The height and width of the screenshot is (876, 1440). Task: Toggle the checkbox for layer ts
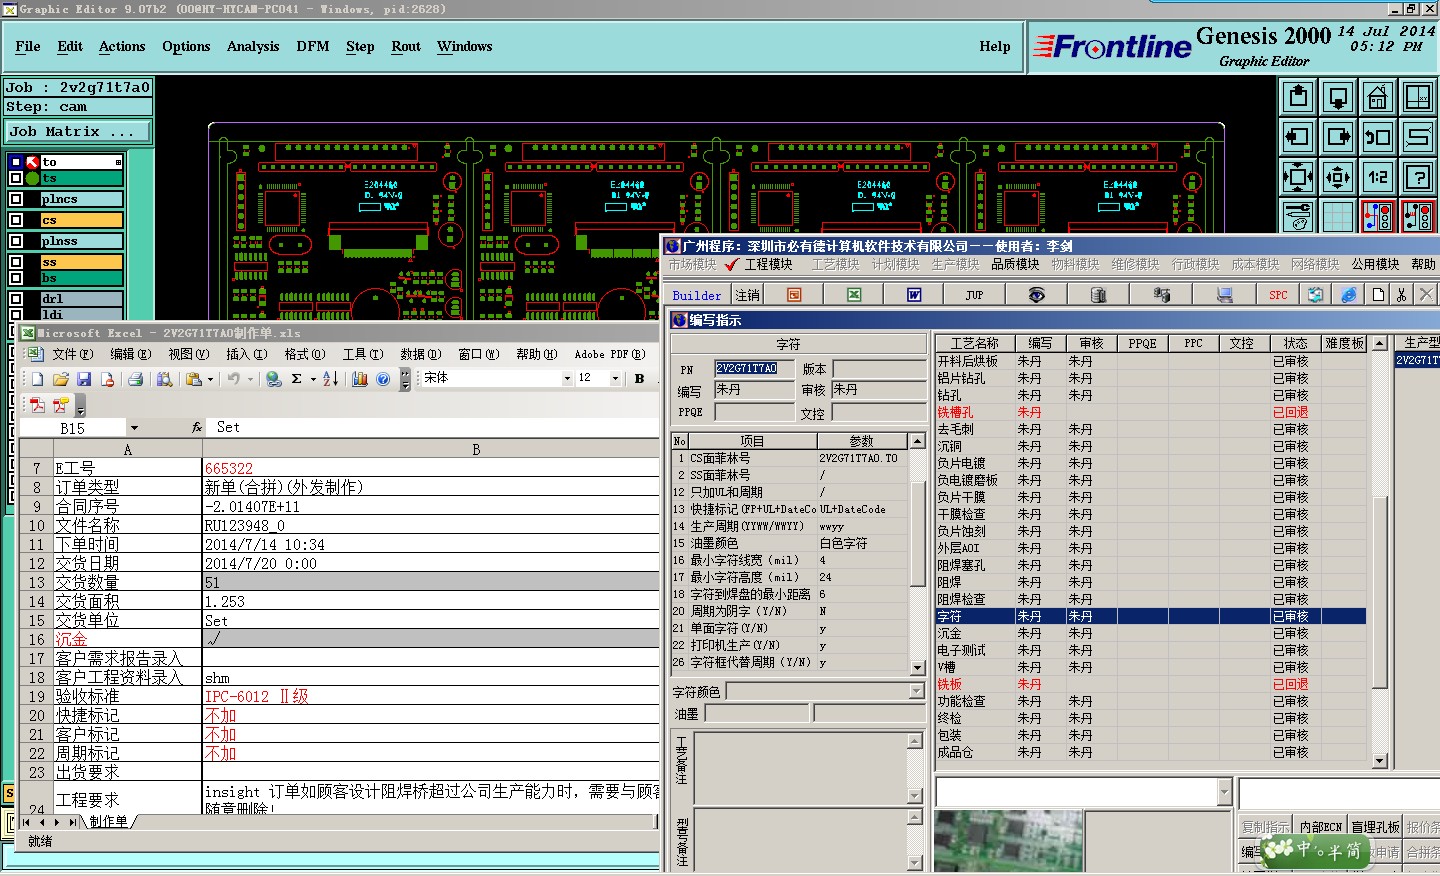coord(15,178)
